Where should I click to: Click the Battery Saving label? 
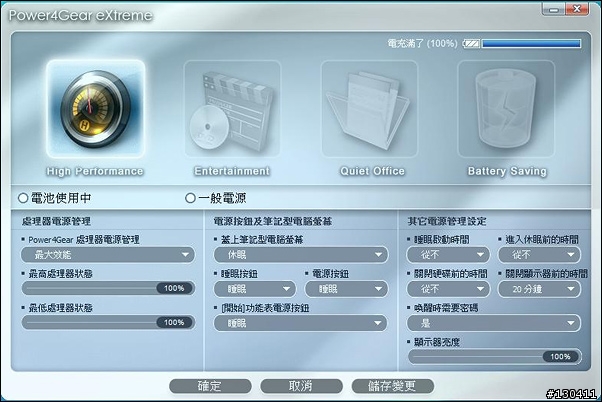pyautogui.click(x=507, y=171)
